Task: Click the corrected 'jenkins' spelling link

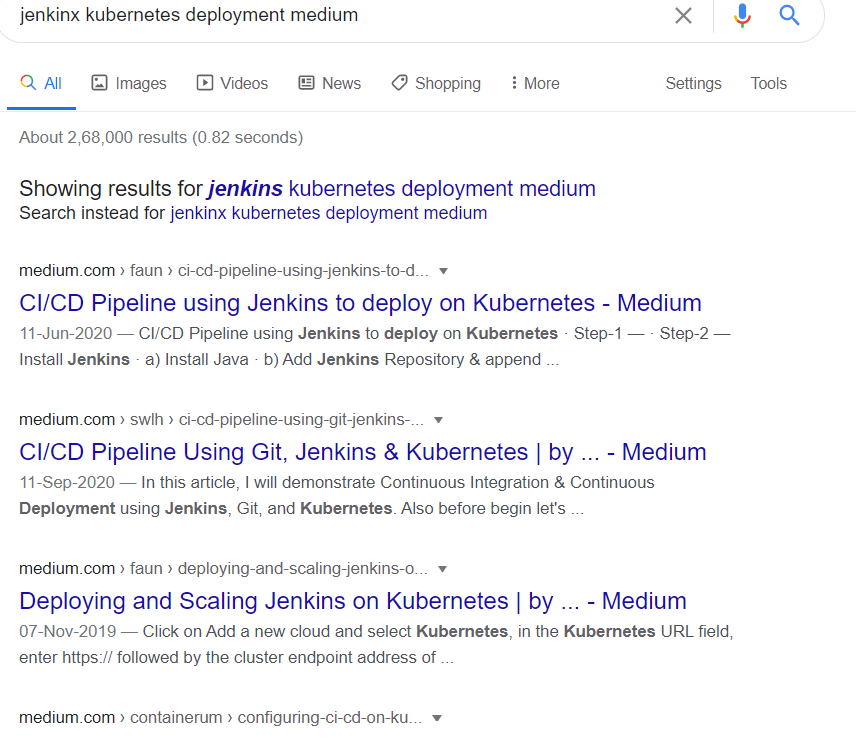Action: [x=245, y=188]
